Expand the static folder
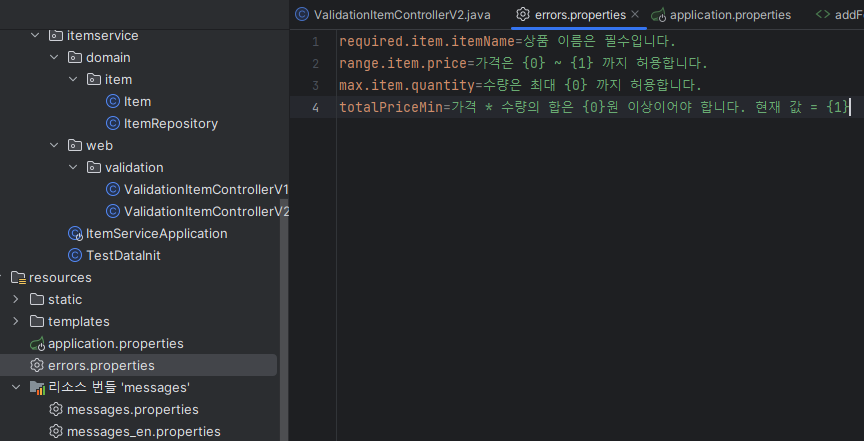 (16, 299)
